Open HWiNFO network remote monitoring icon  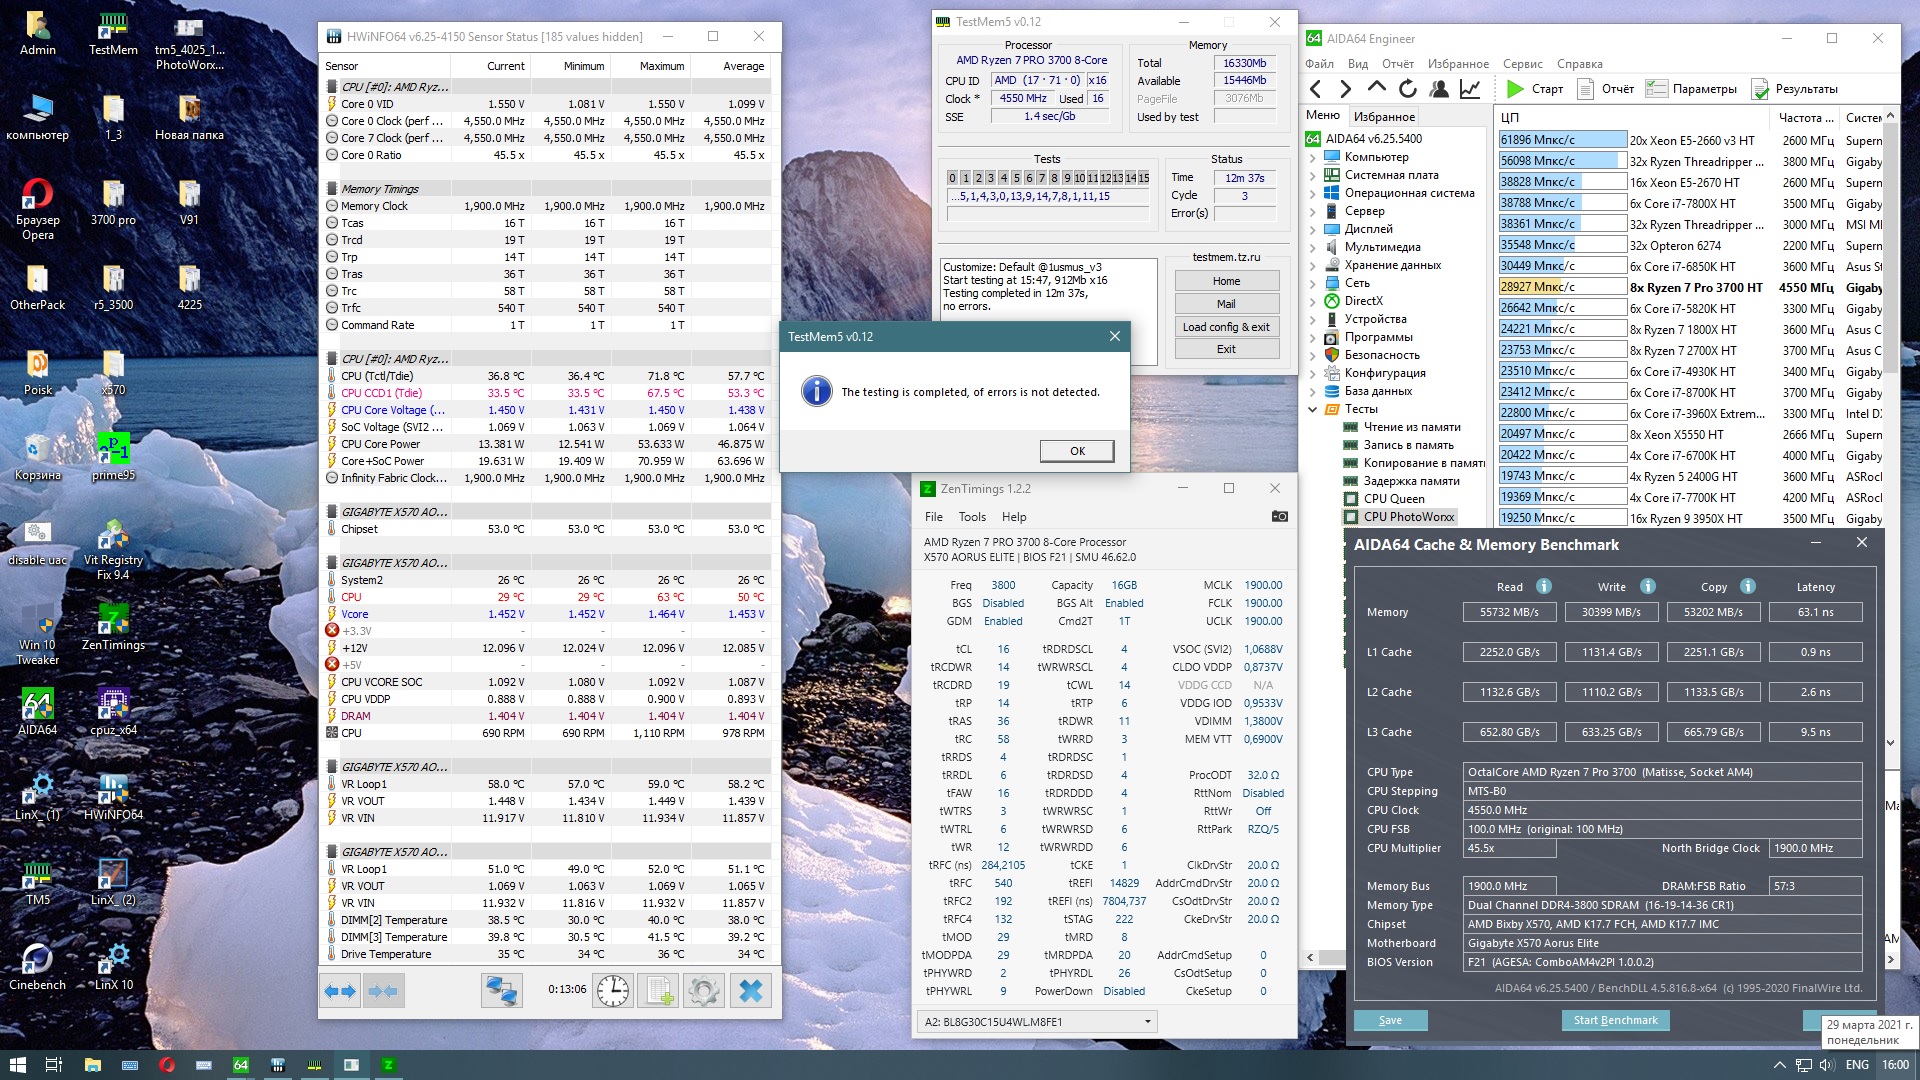[x=501, y=991]
